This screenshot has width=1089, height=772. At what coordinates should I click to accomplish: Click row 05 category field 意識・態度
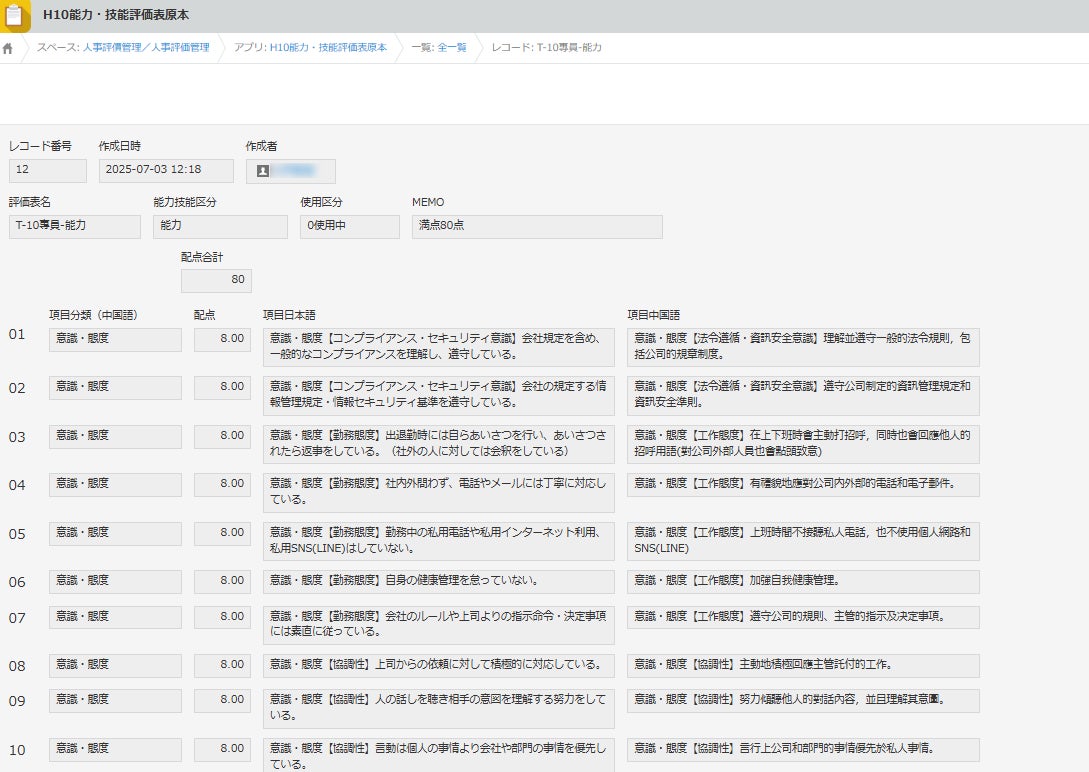coord(115,533)
